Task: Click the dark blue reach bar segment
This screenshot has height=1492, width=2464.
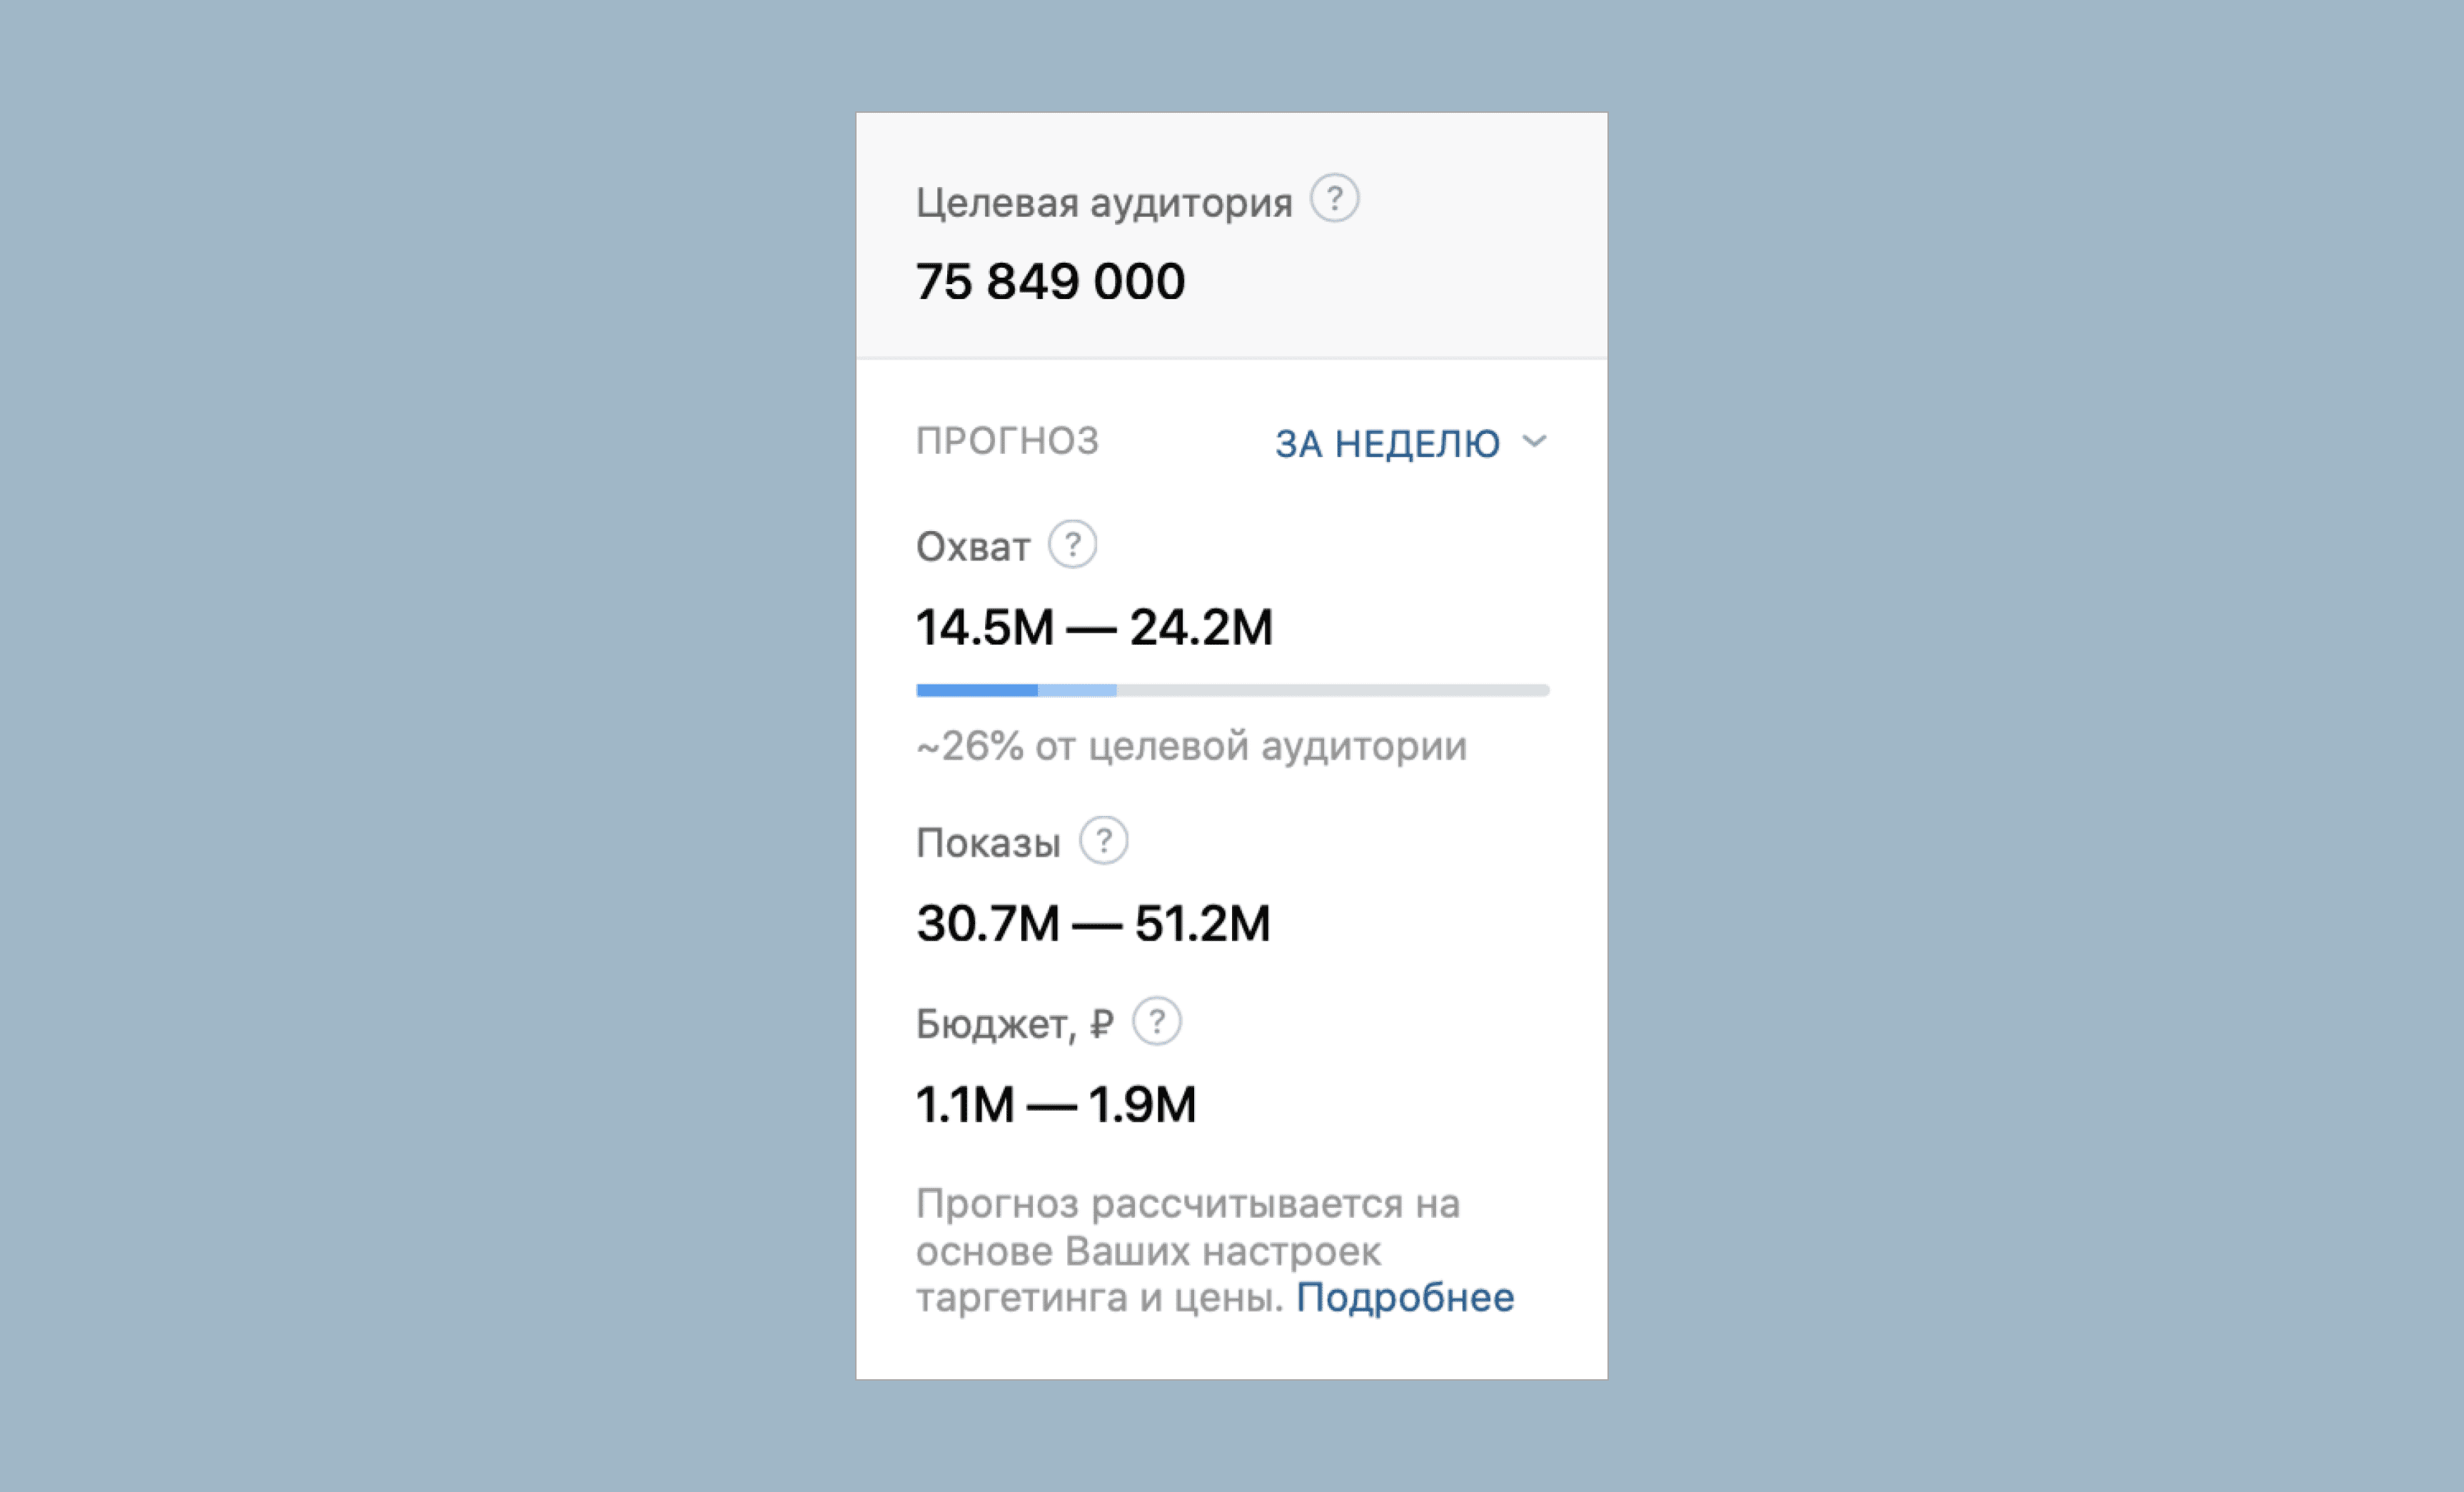Action: 976,690
